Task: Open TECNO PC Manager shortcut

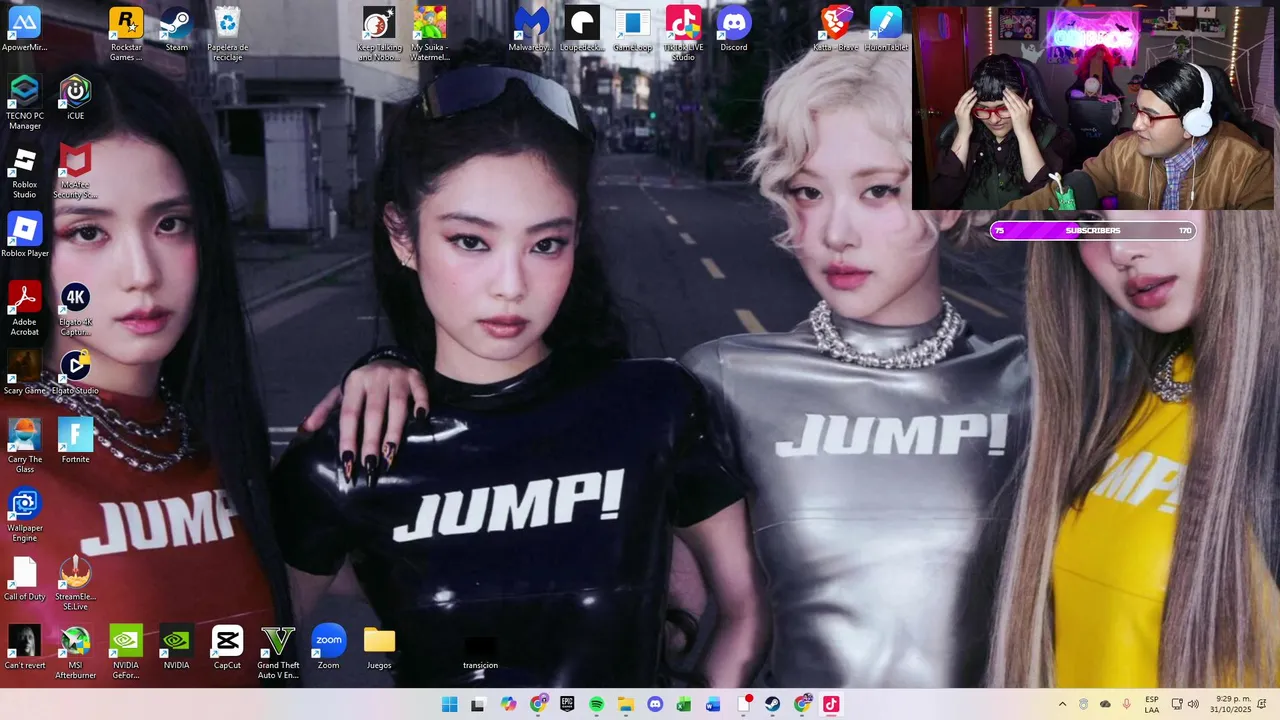Action: [x=24, y=103]
